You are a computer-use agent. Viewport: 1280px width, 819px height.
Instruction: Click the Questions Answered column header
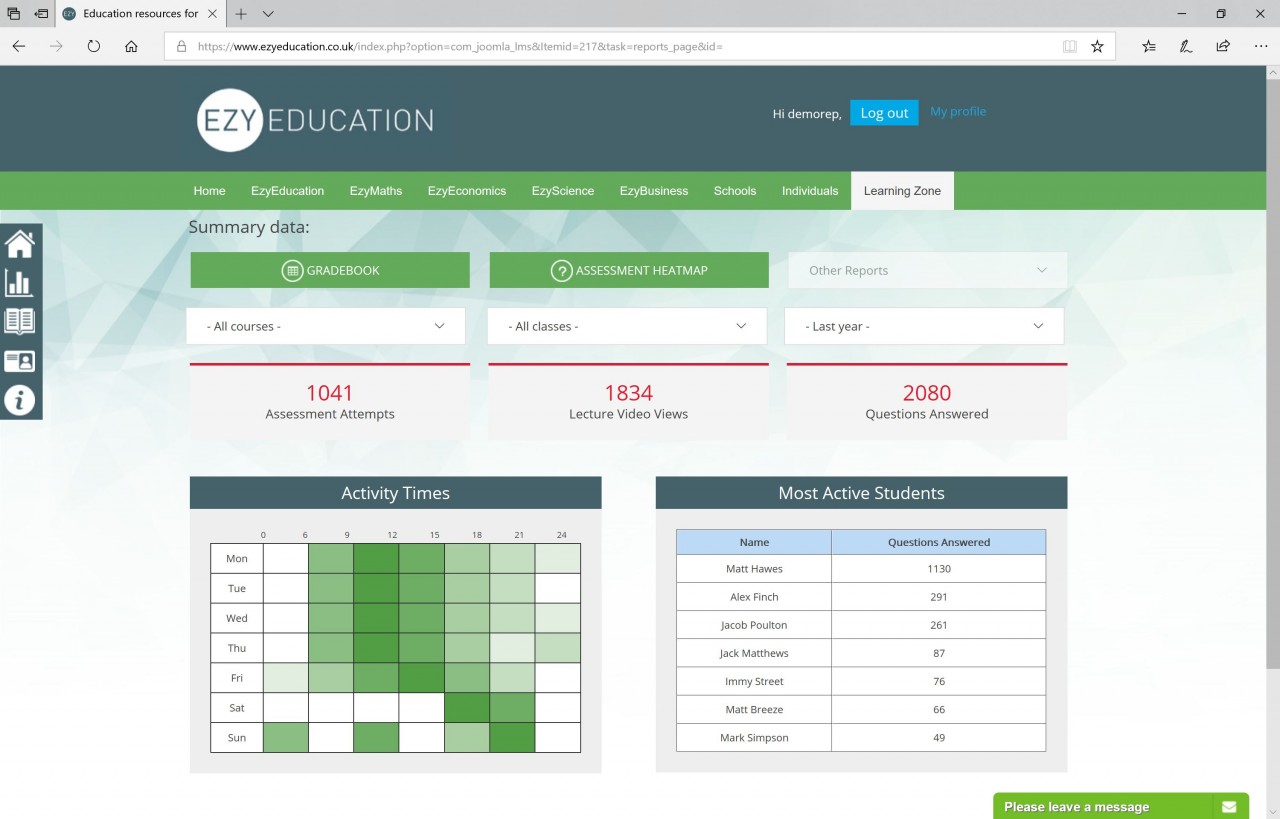point(939,542)
